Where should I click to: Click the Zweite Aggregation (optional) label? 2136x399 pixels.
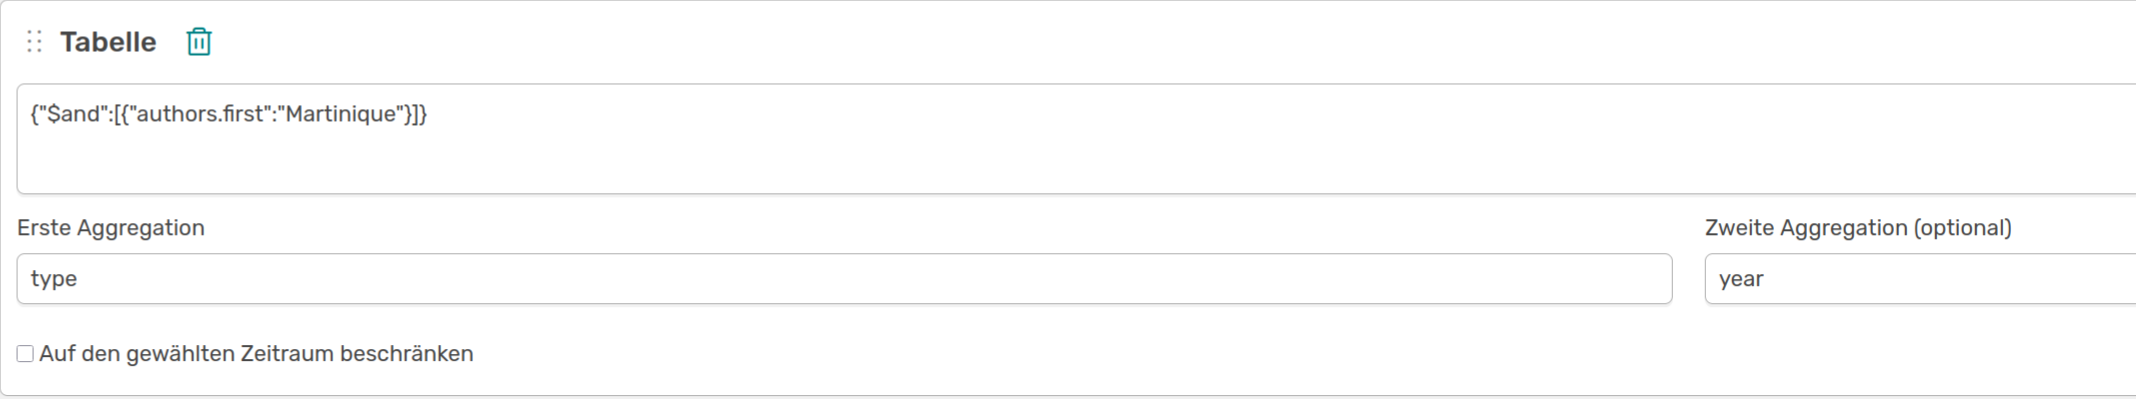[x=1858, y=228]
